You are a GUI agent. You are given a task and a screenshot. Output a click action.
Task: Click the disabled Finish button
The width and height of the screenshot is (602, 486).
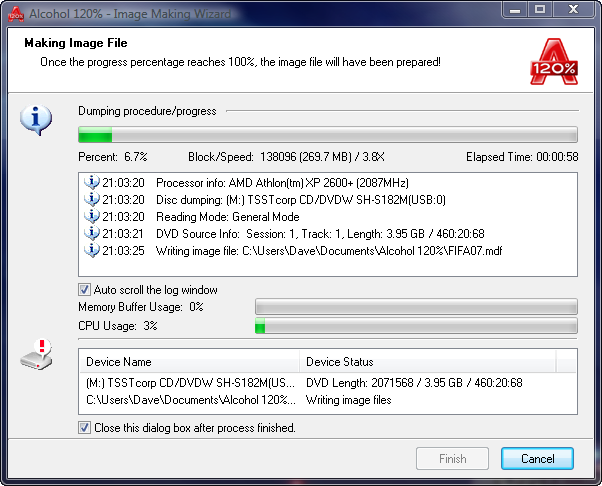[x=452, y=459]
